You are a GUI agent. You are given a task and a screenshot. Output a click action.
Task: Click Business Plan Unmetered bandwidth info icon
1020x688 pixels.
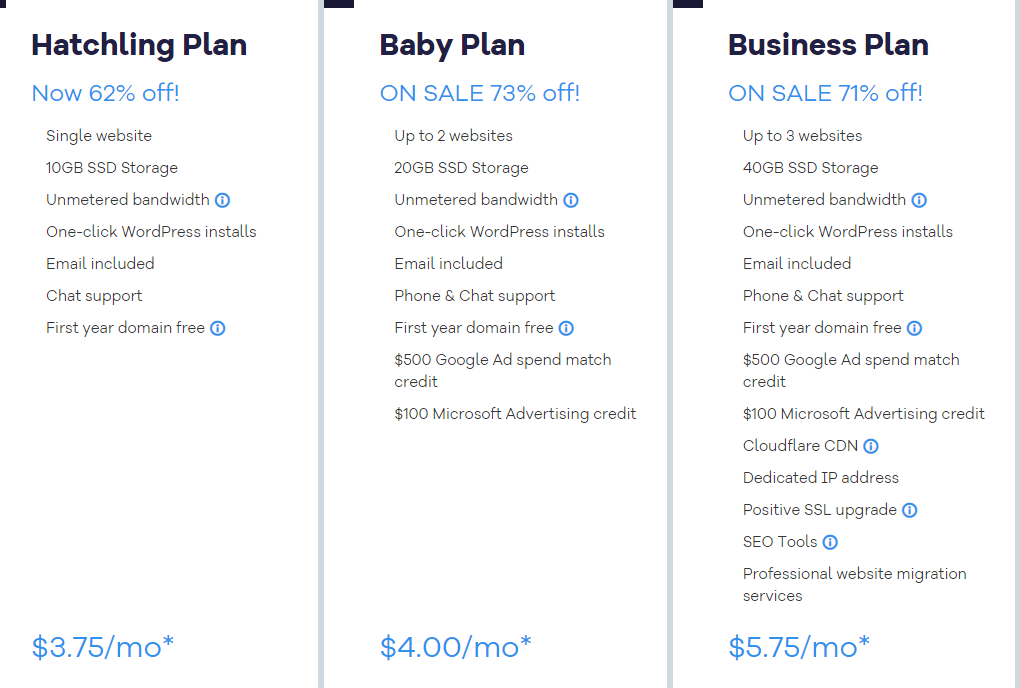tap(919, 200)
